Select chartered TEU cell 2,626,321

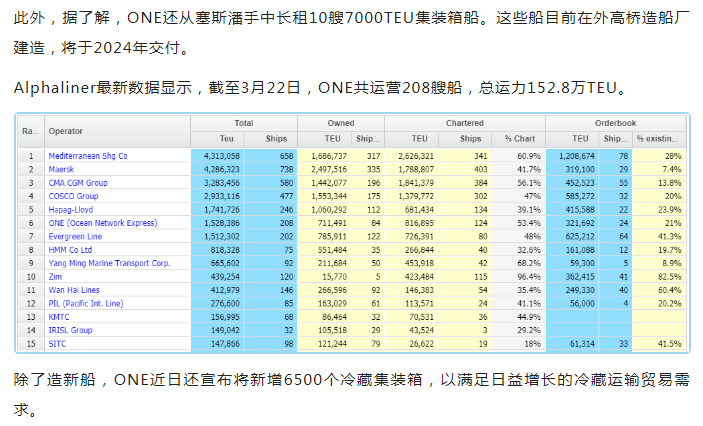coord(412,156)
